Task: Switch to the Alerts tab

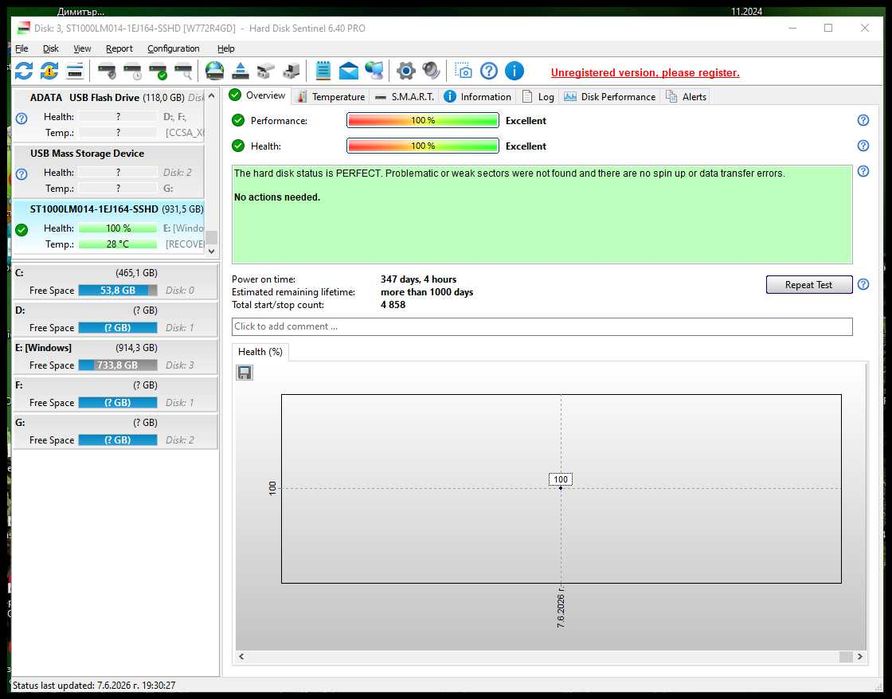Action: click(x=686, y=97)
